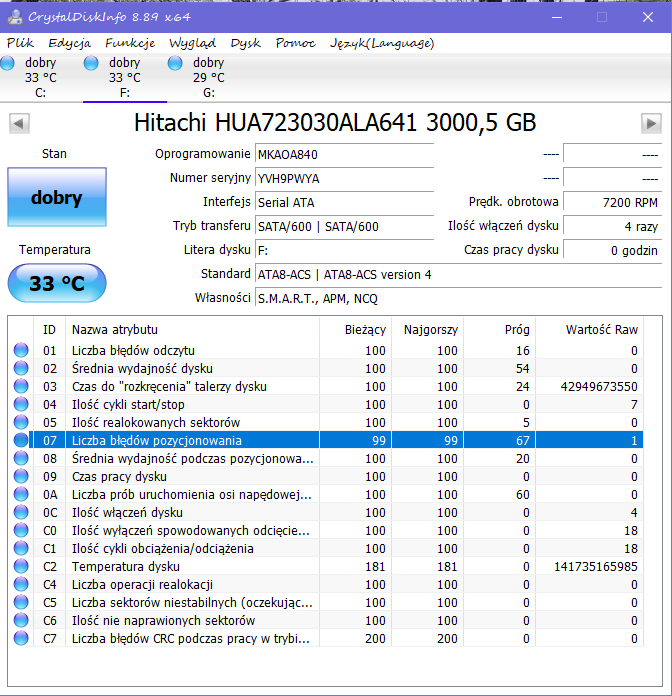Click status orb for attribute C1
This screenshot has width=672, height=696.
[21, 548]
